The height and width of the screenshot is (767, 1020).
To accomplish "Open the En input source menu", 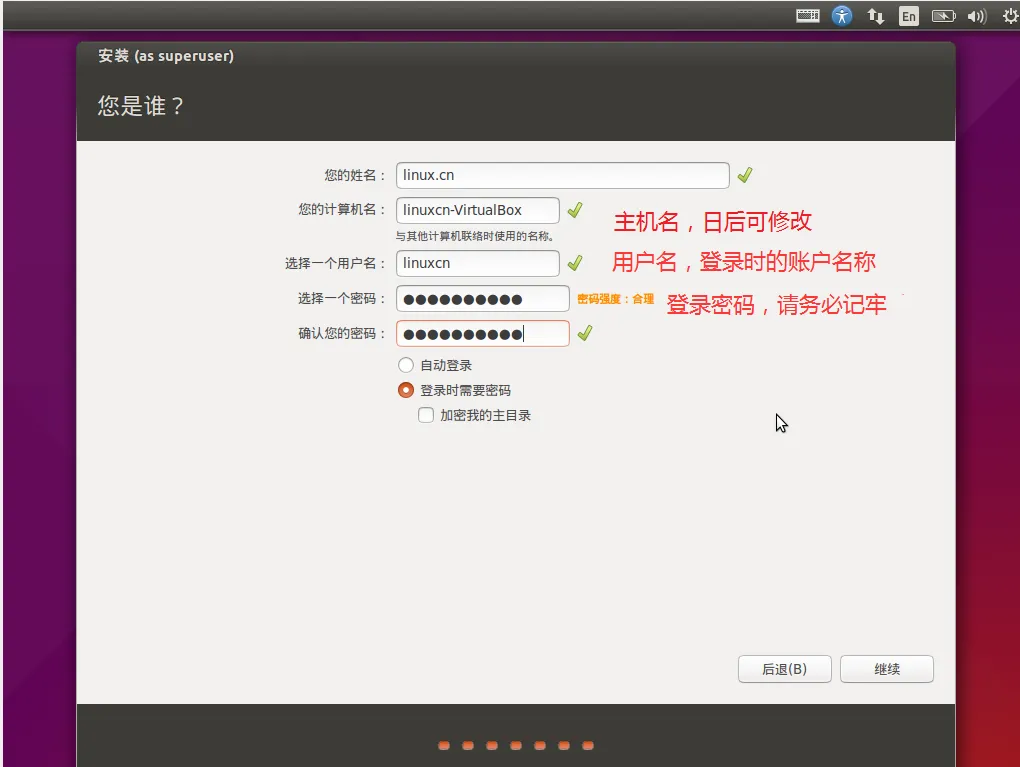I will point(909,15).
